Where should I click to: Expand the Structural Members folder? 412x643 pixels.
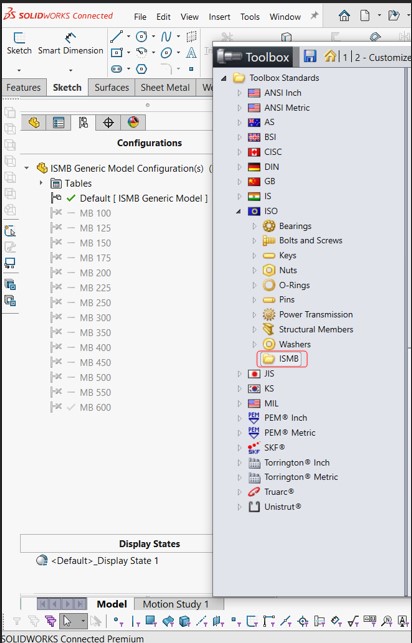point(254,329)
